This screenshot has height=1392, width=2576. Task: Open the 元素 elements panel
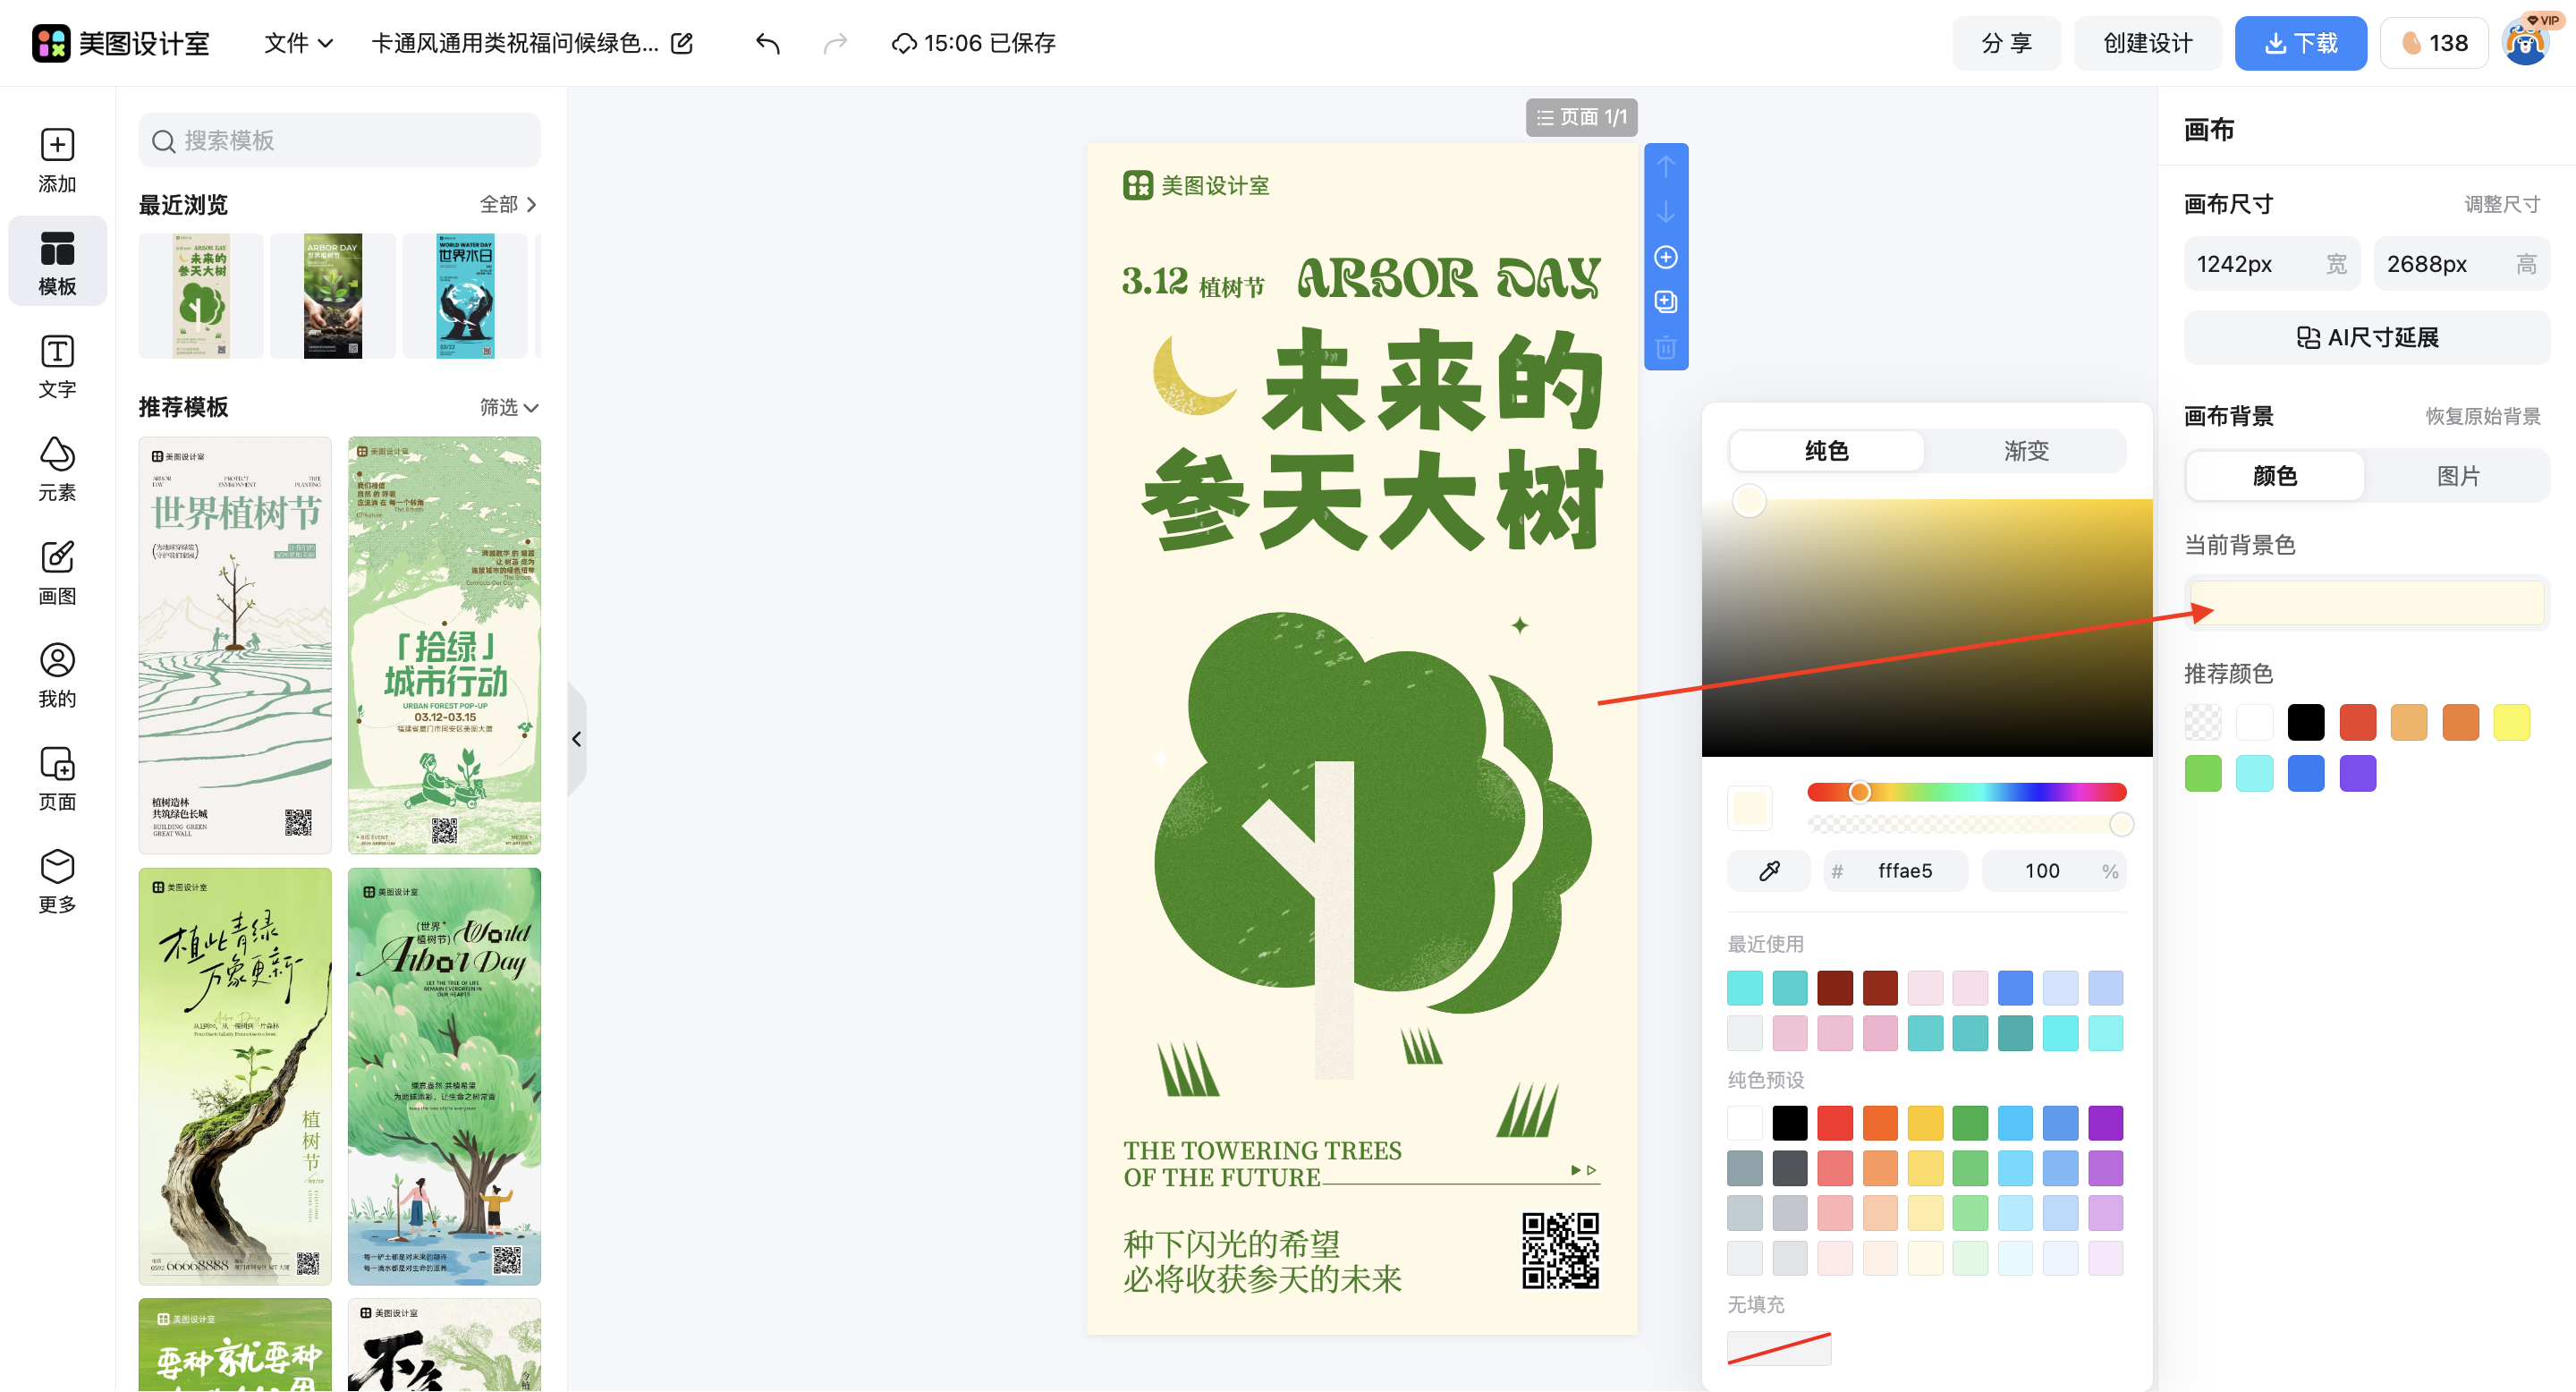tap(57, 468)
